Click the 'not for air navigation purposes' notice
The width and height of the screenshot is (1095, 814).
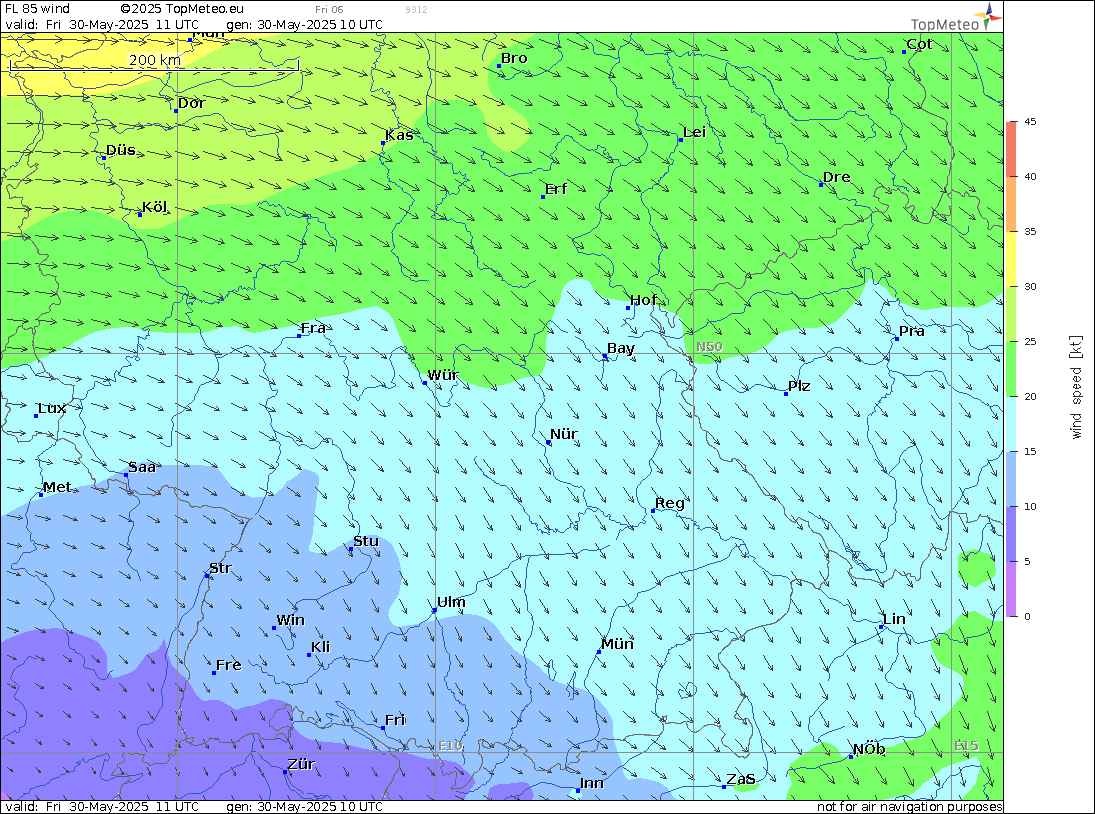(x=910, y=806)
